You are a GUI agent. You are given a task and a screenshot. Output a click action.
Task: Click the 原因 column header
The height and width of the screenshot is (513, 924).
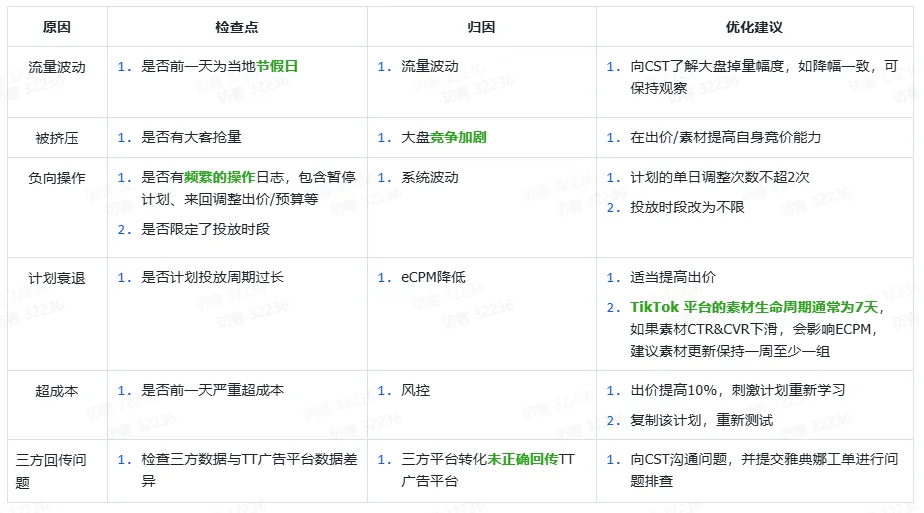coord(57,27)
